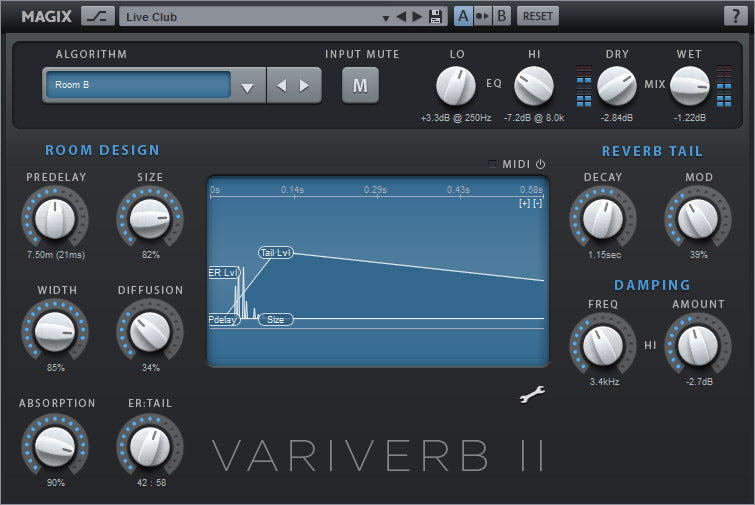The height and width of the screenshot is (505, 755).
Task: Go to previous preset with left arrow
Action: [401, 17]
